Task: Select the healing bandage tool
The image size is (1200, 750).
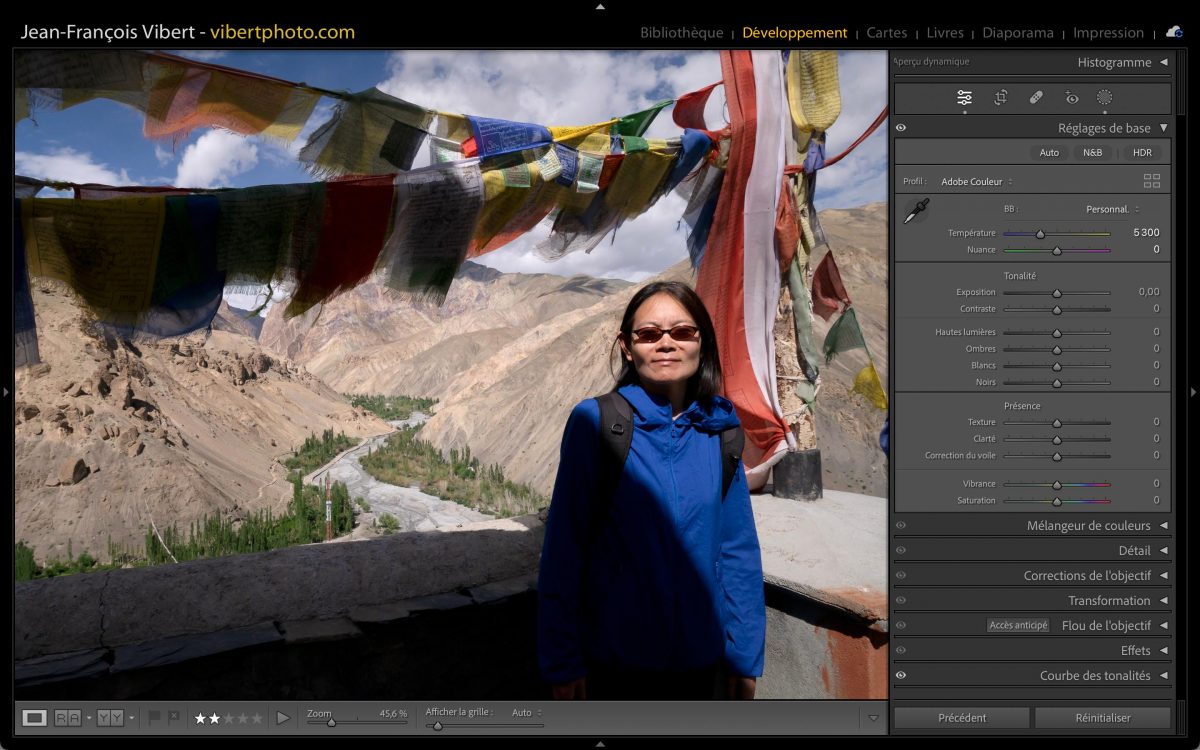Action: (1036, 98)
